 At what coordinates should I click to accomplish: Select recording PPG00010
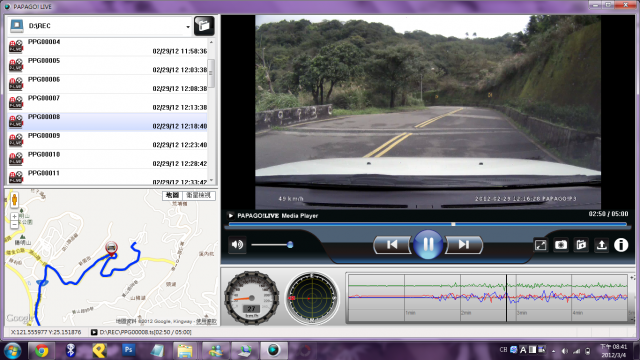click(x=107, y=159)
